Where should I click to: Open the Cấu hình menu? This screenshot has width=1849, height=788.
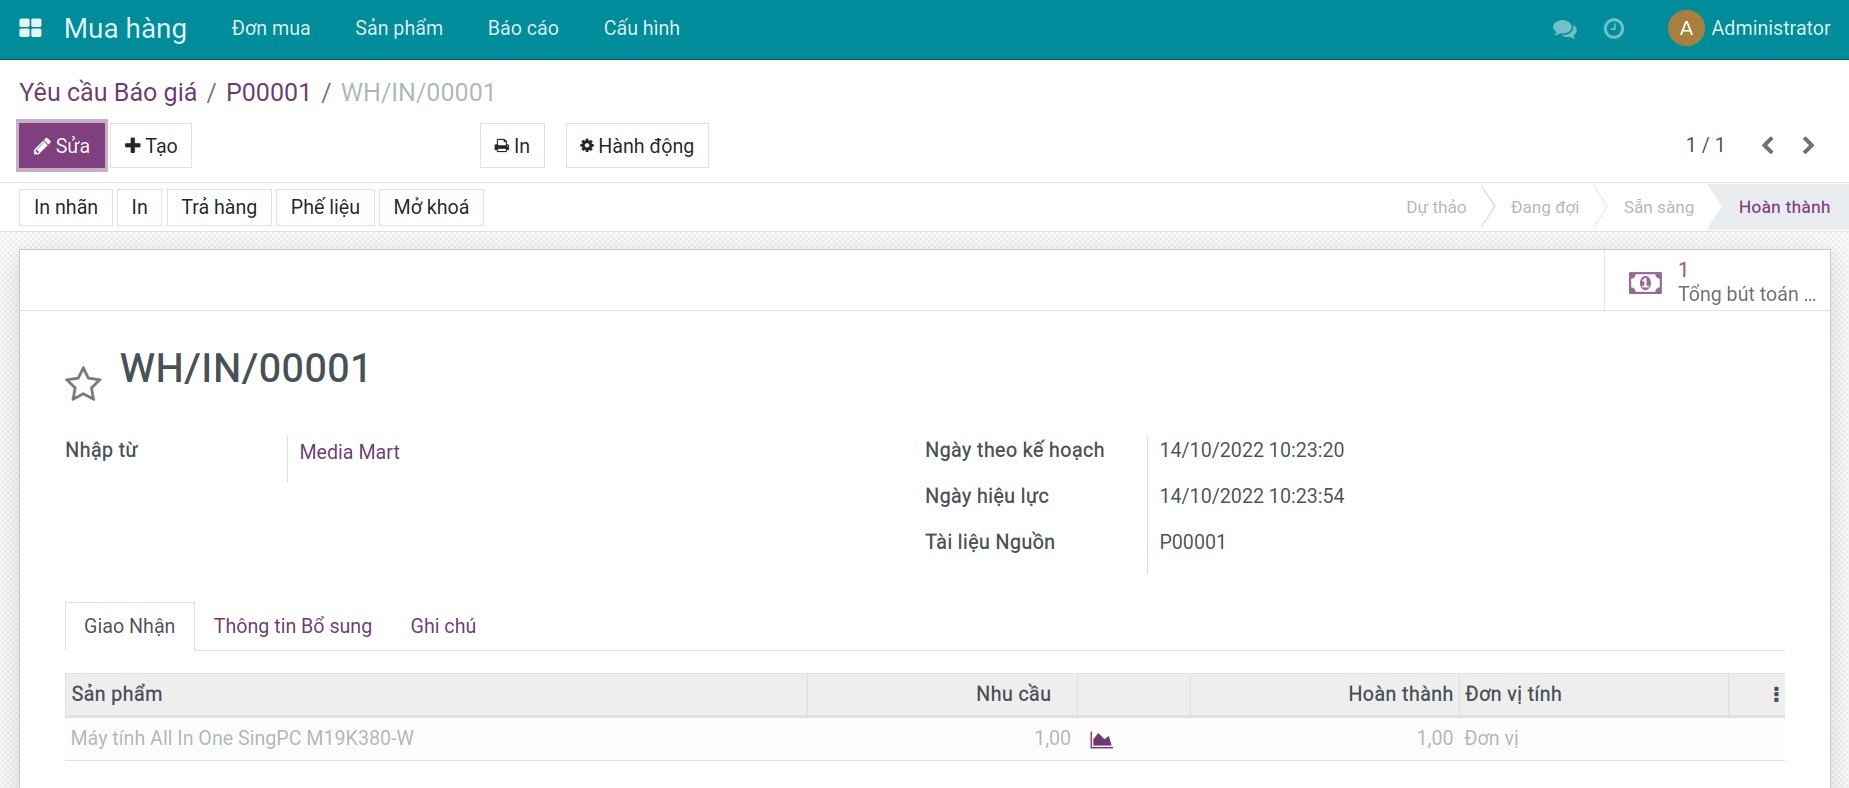point(641,28)
